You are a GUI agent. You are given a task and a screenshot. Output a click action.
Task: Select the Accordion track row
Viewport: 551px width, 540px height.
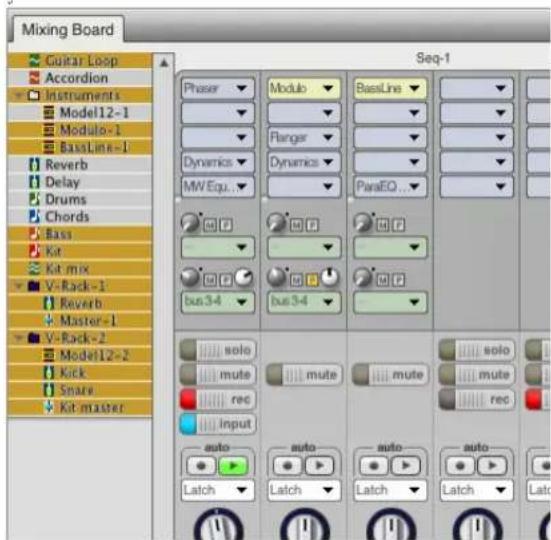coord(80,78)
